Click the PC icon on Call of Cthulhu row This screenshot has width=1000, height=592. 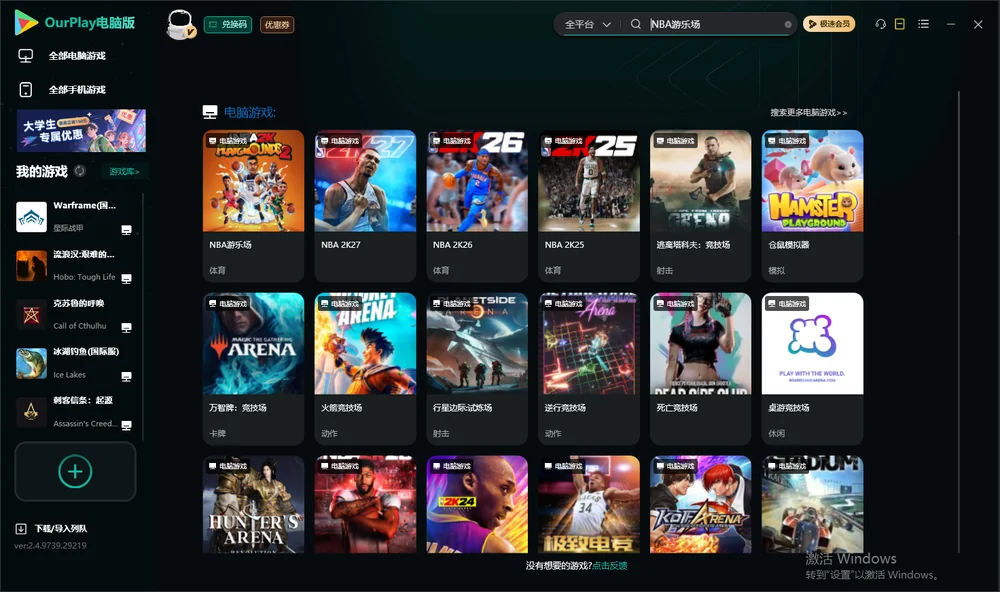pos(126,327)
